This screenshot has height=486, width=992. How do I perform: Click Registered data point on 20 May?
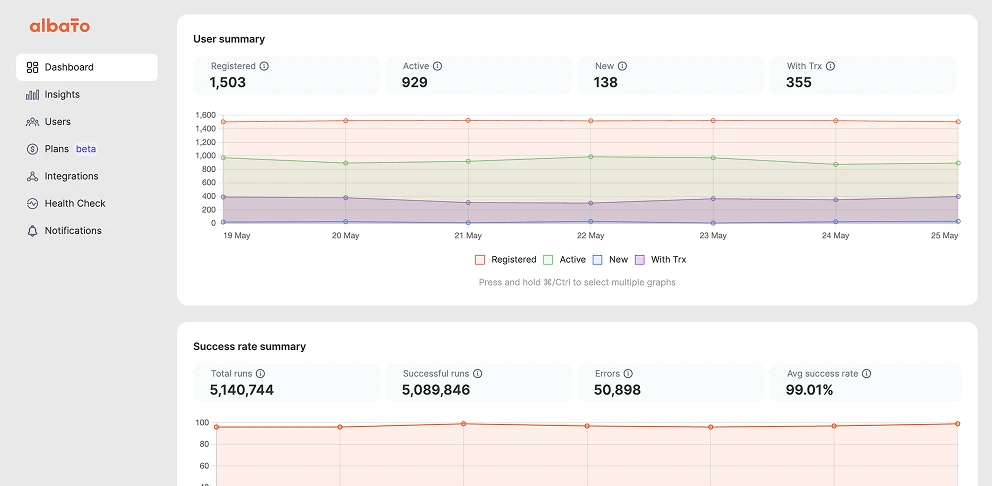point(345,120)
